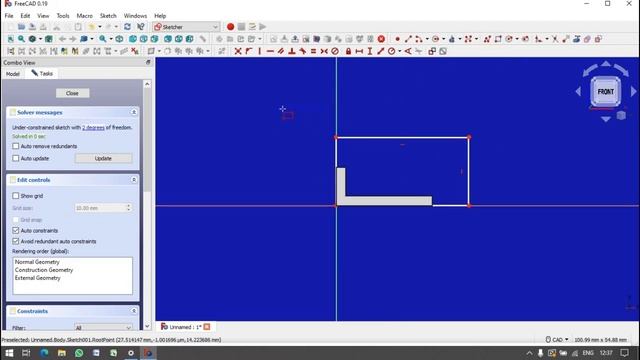640x360 pixels.
Task: Apply tangent constraint
Action: [x=302, y=51]
